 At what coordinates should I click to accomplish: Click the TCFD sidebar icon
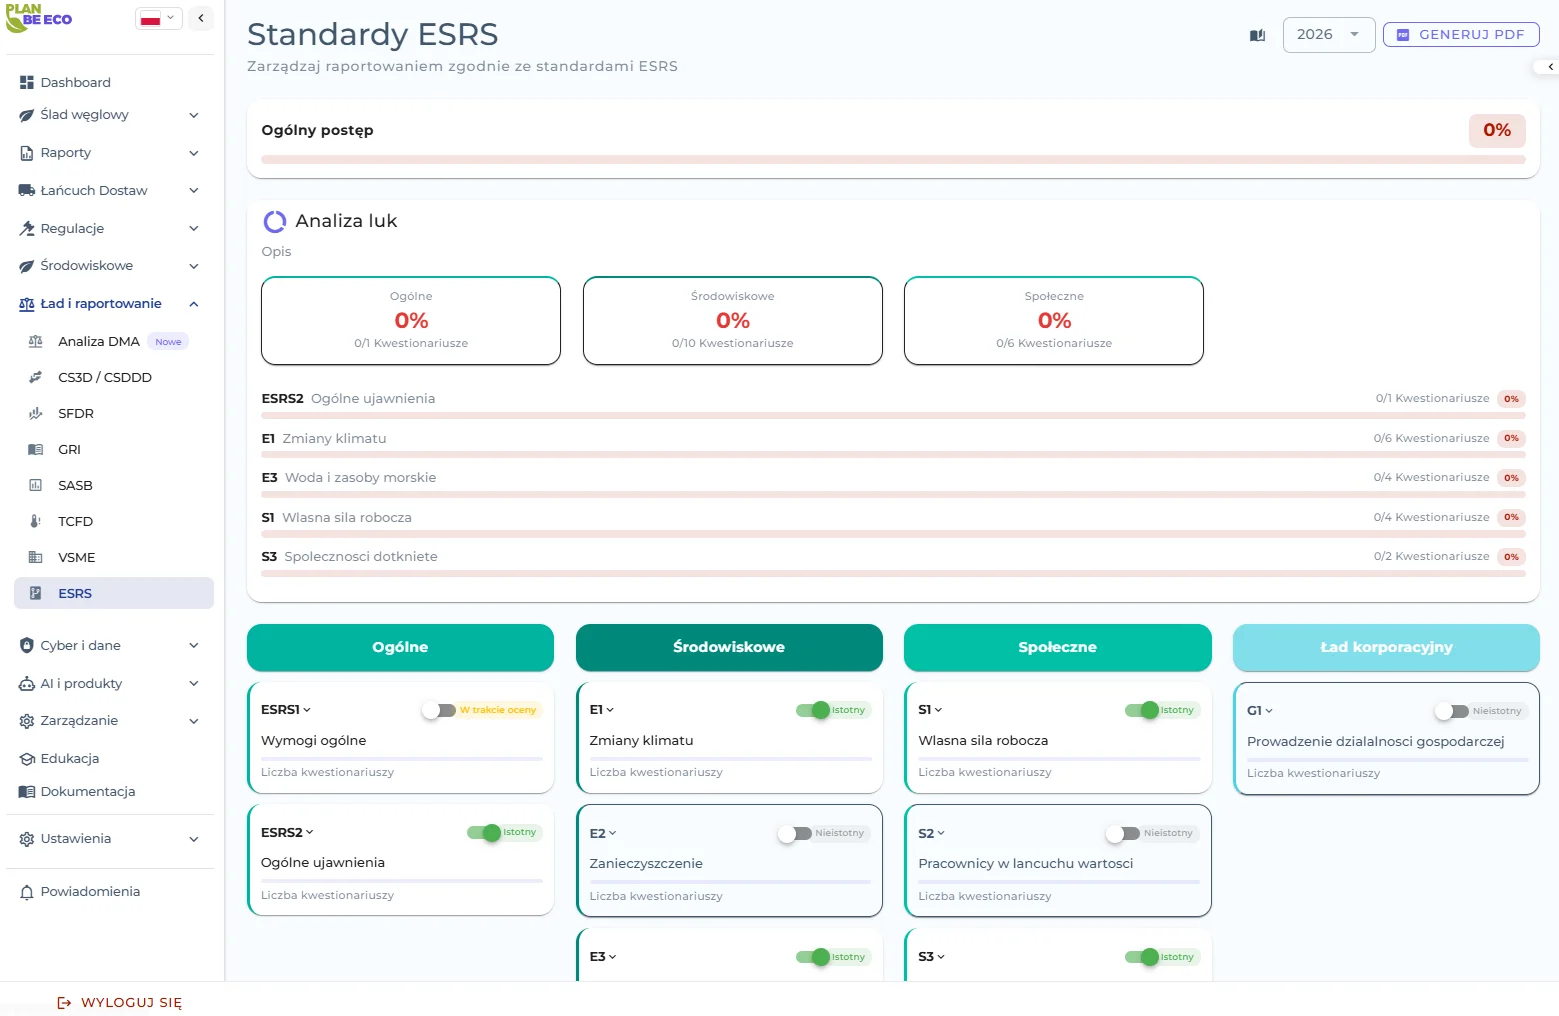(36, 521)
